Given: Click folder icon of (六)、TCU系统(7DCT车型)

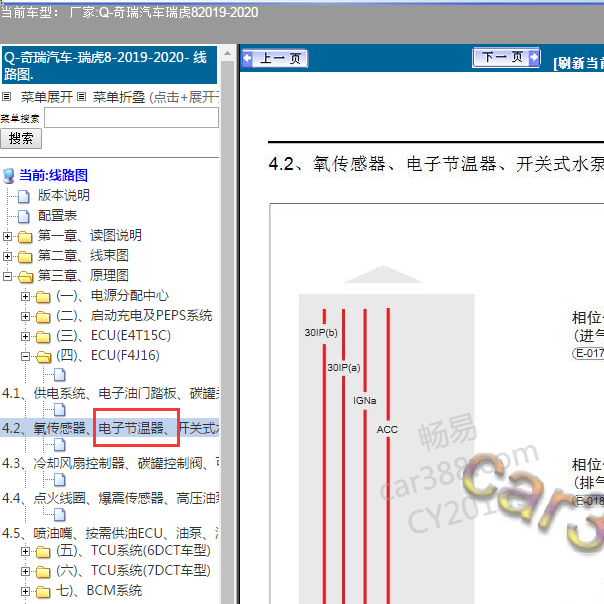Looking at the screenshot, I should (x=43, y=572).
